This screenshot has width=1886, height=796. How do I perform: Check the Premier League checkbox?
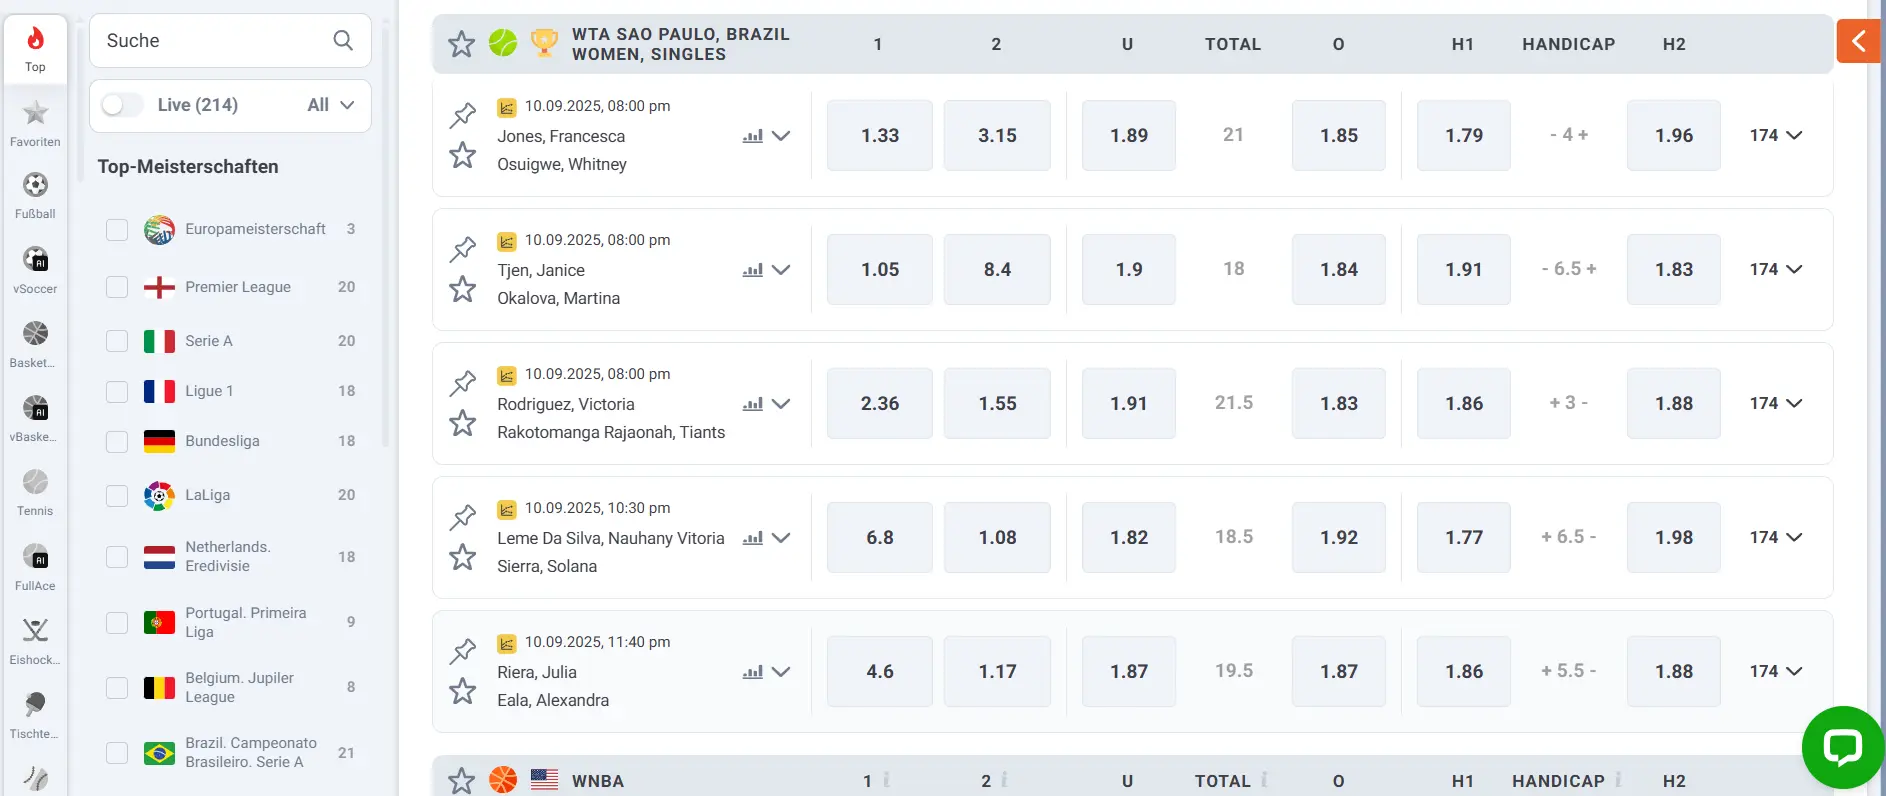[x=117, y=288]
